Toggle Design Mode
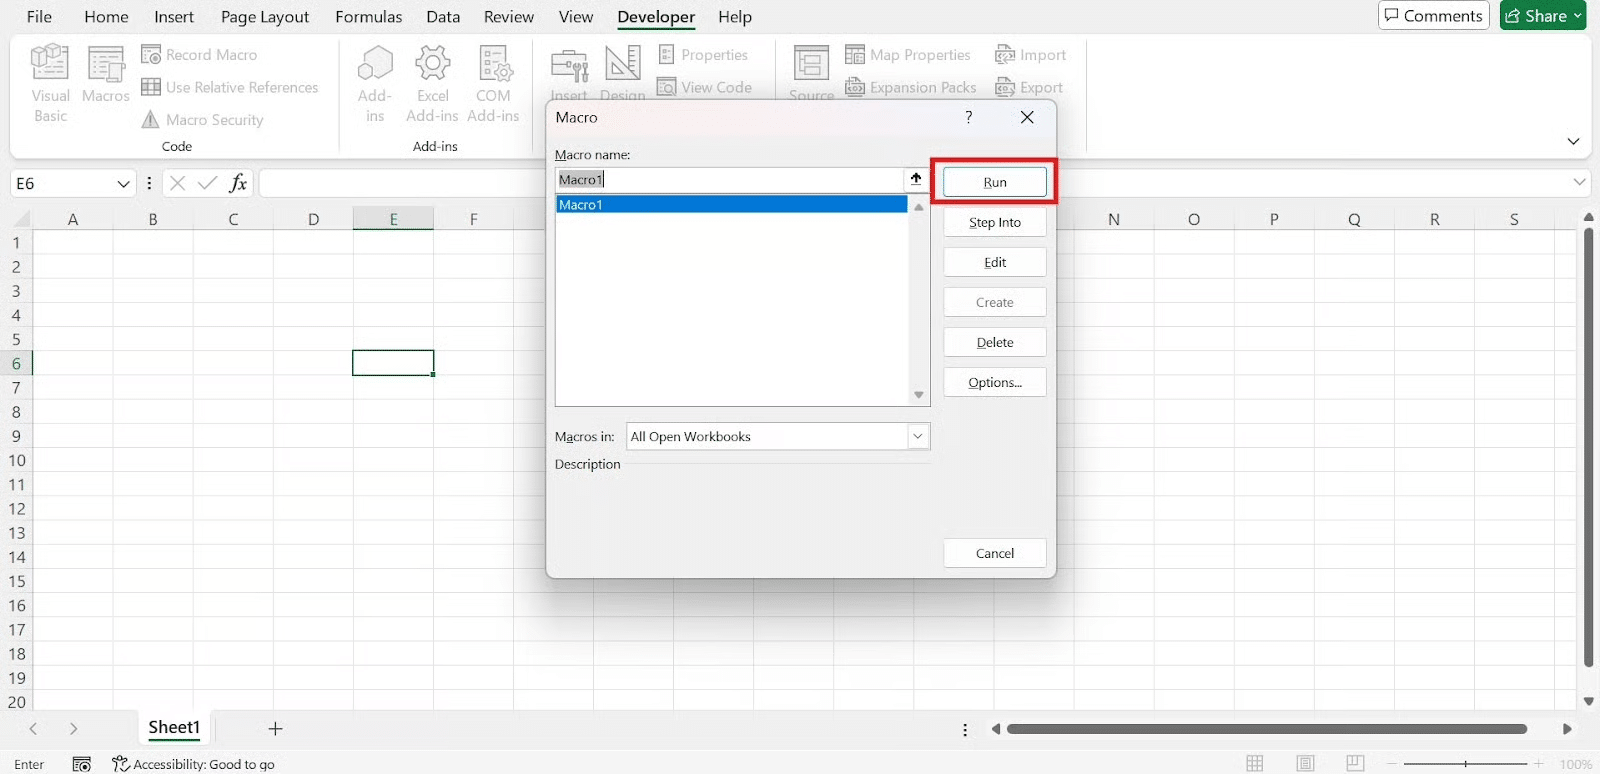This screenshot has width=1600, height=774. tap(622, 75)
